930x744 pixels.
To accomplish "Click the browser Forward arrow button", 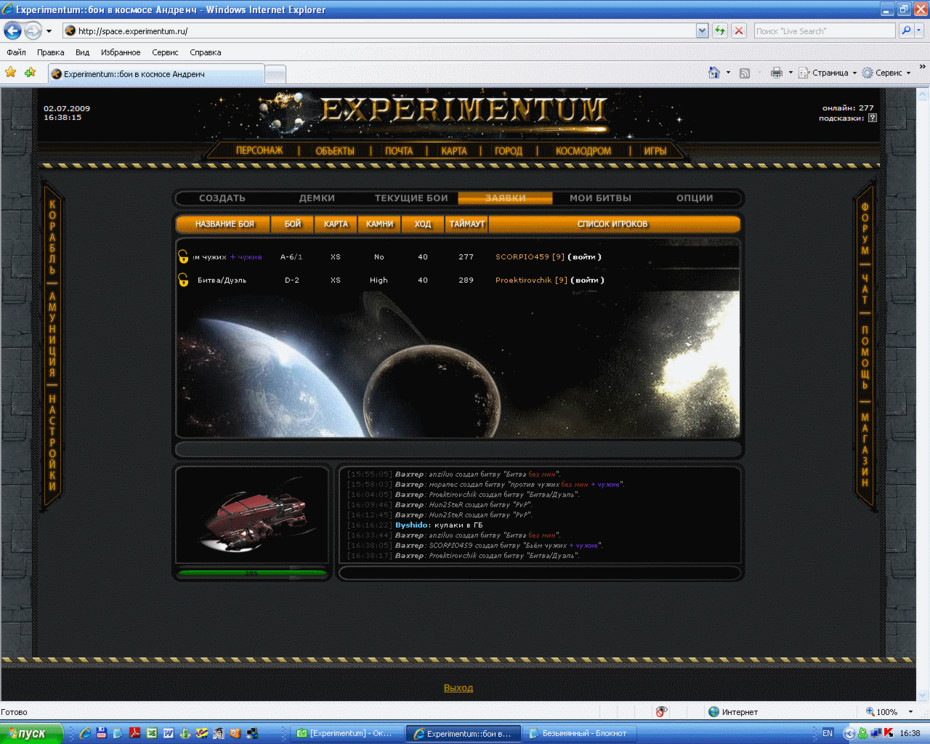I will [x=33, y=30].
